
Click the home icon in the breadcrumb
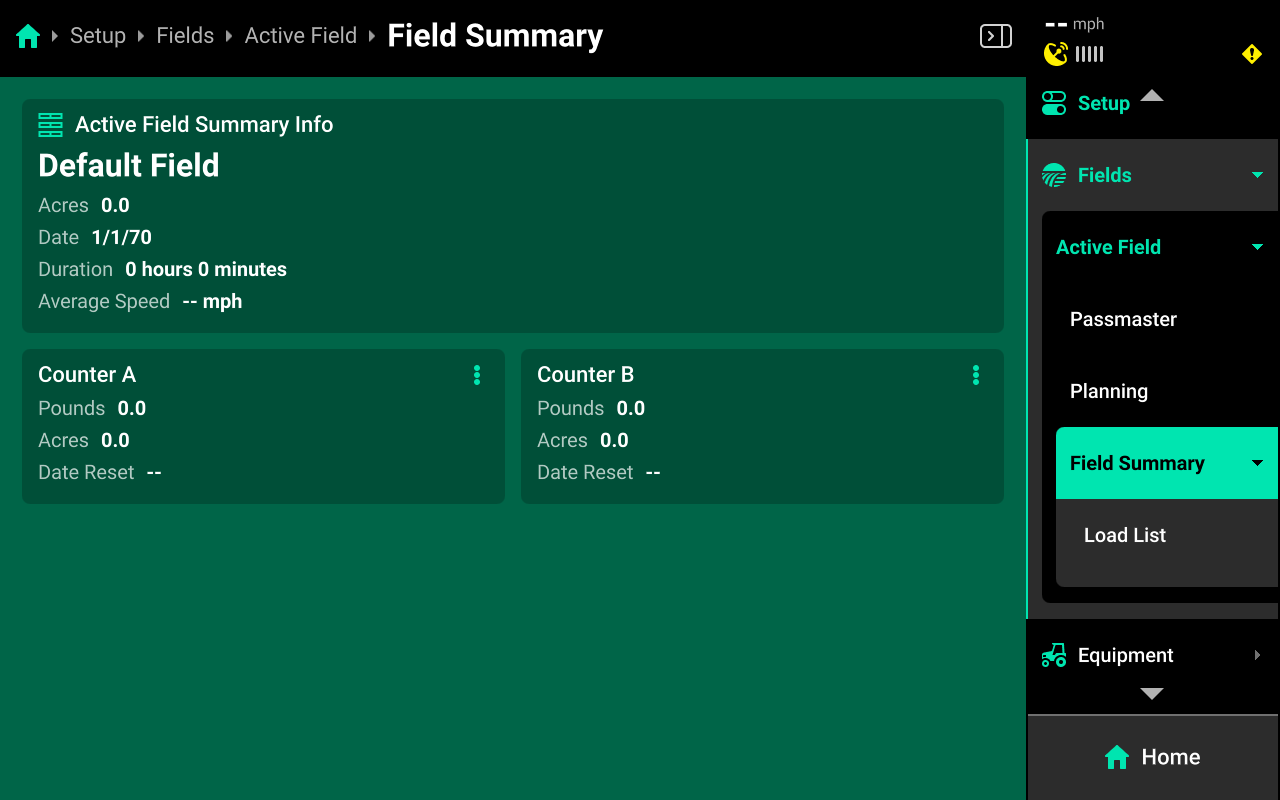pos(28,37)
